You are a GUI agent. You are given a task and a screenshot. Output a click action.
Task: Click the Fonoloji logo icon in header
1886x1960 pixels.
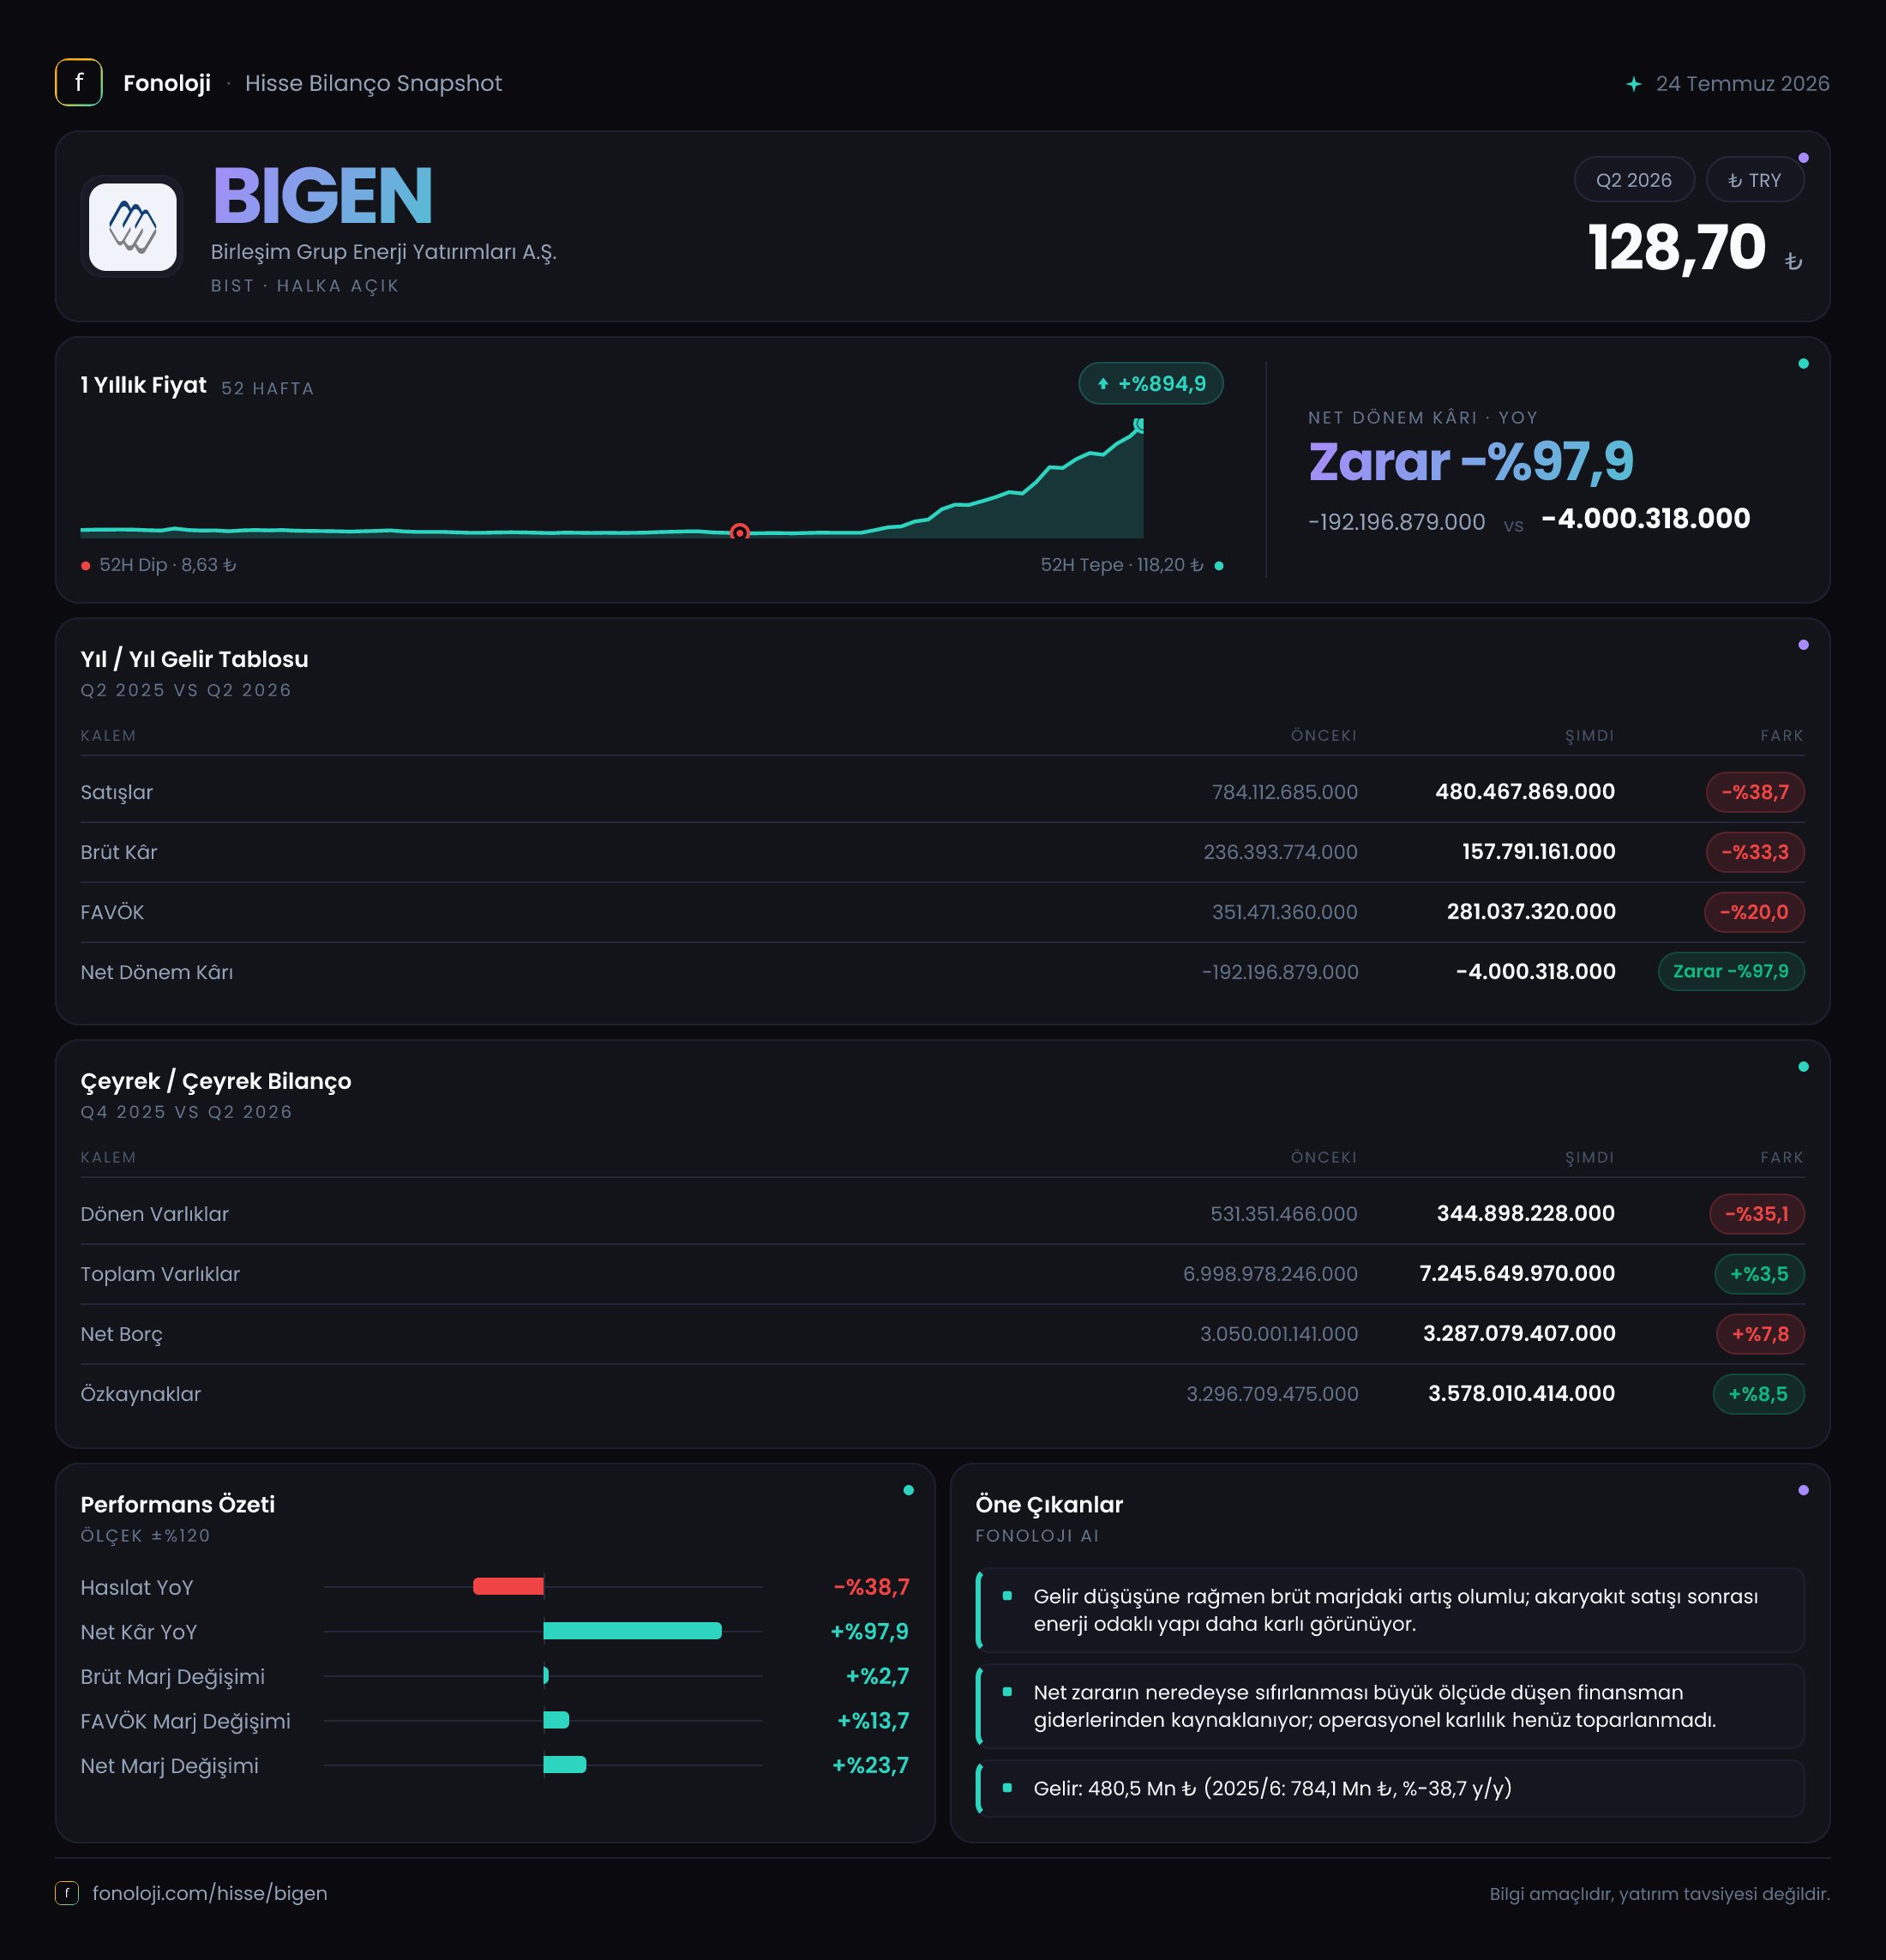(x=78, y=82)
